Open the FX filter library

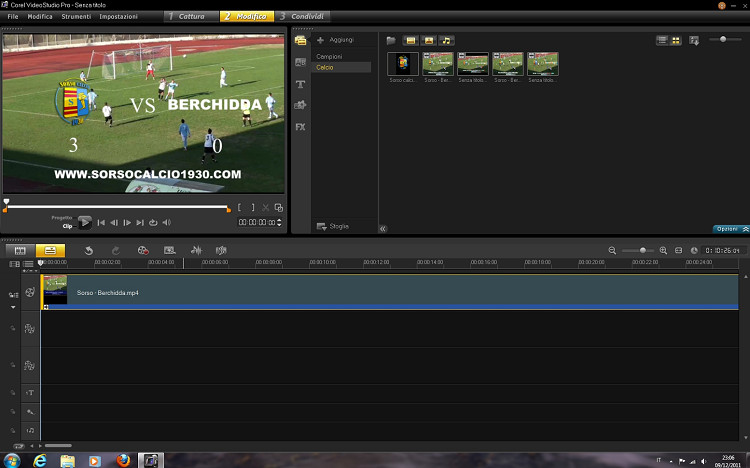300,127
